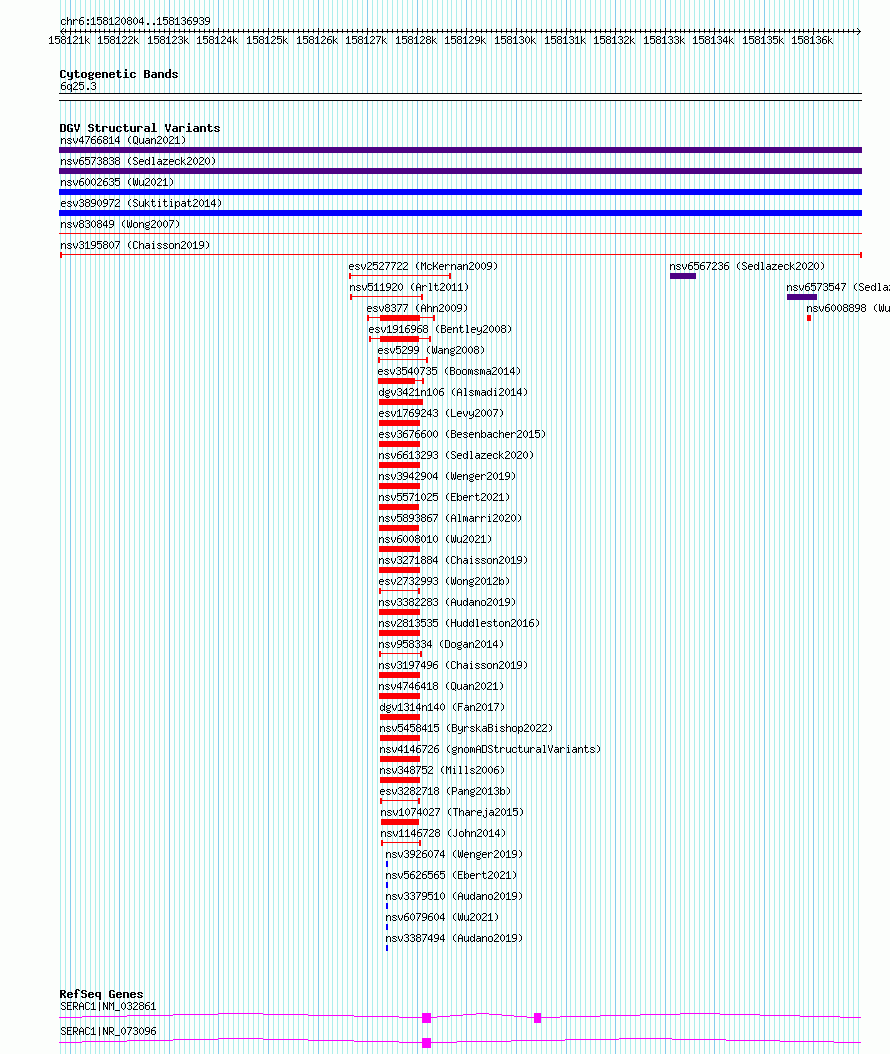Screen dimensions: 890x1054
Task: Open the nsv1146728 (John2014) variant
Action: [x=443, y=834]
